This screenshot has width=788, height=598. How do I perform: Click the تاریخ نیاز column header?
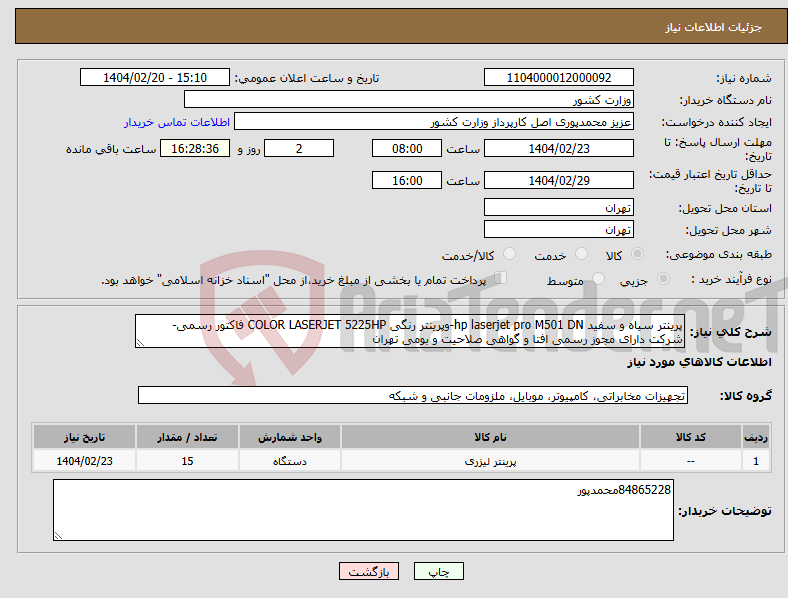(84, 437)
